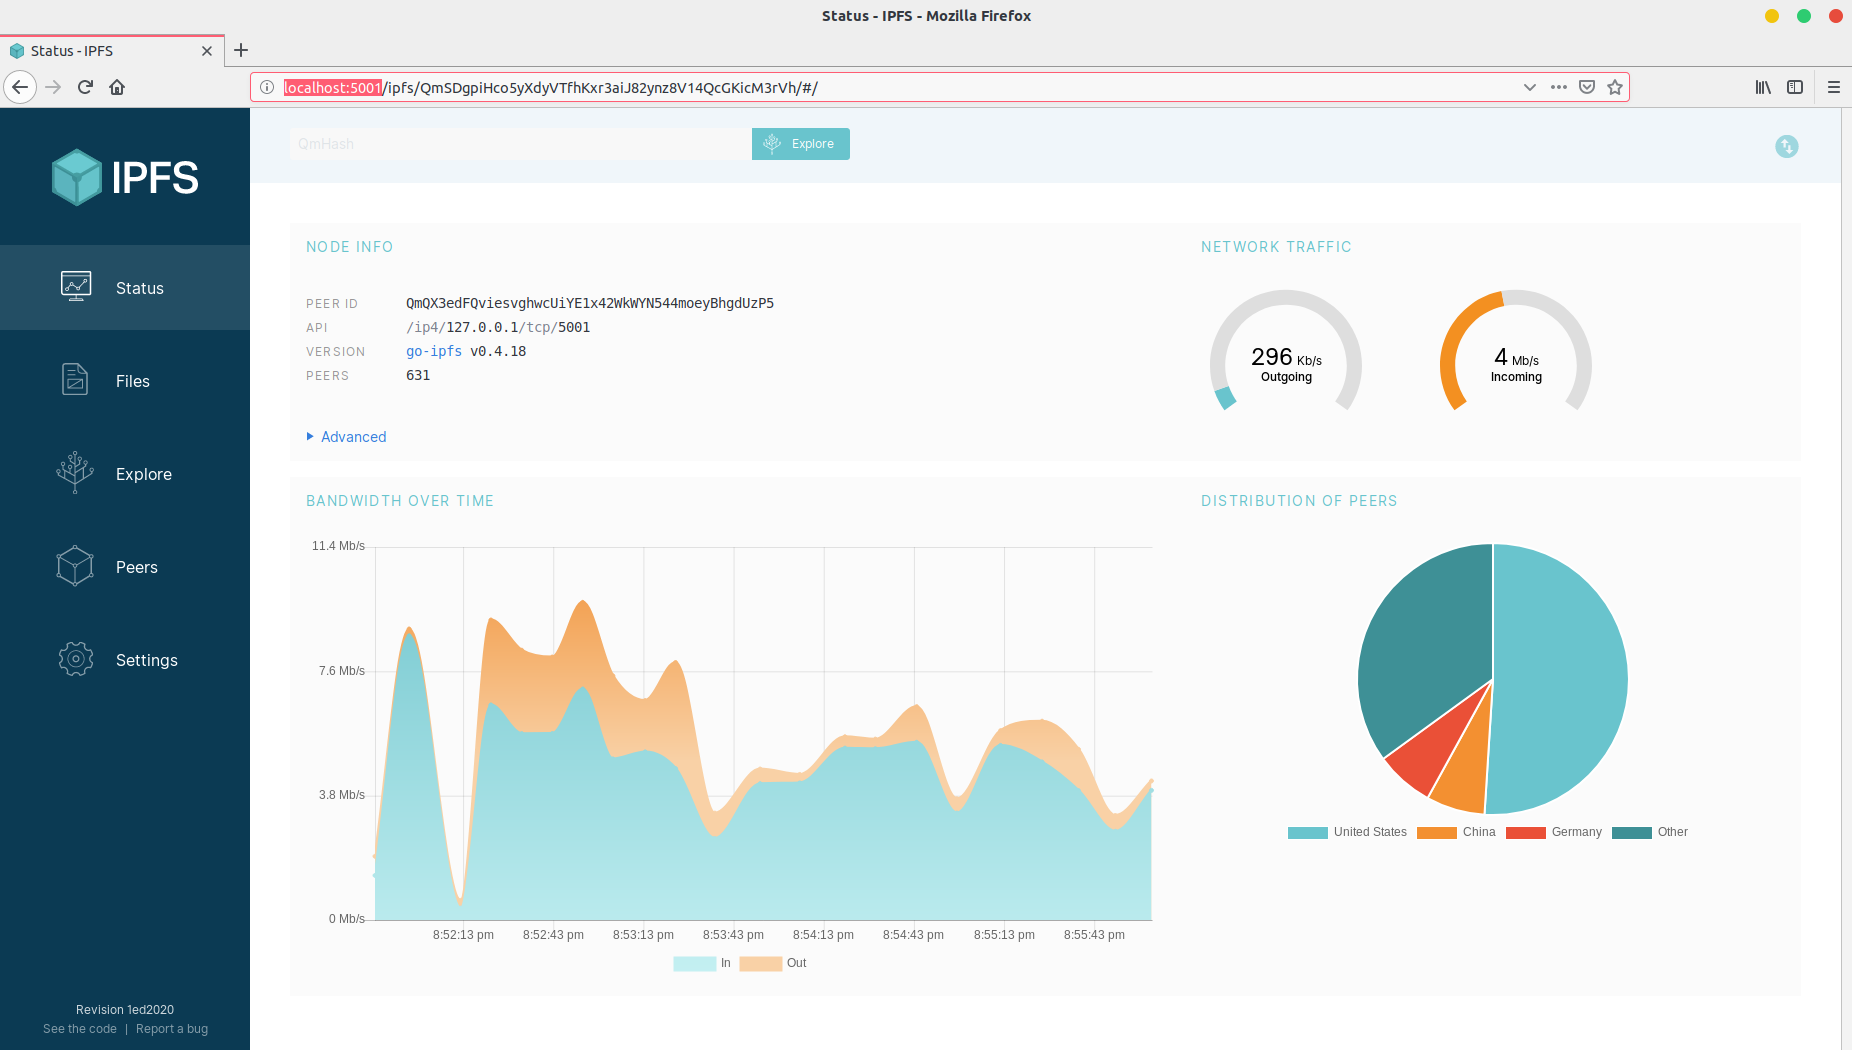
Task: Show site information icon in address bar
Action: [x=267, y=87]
